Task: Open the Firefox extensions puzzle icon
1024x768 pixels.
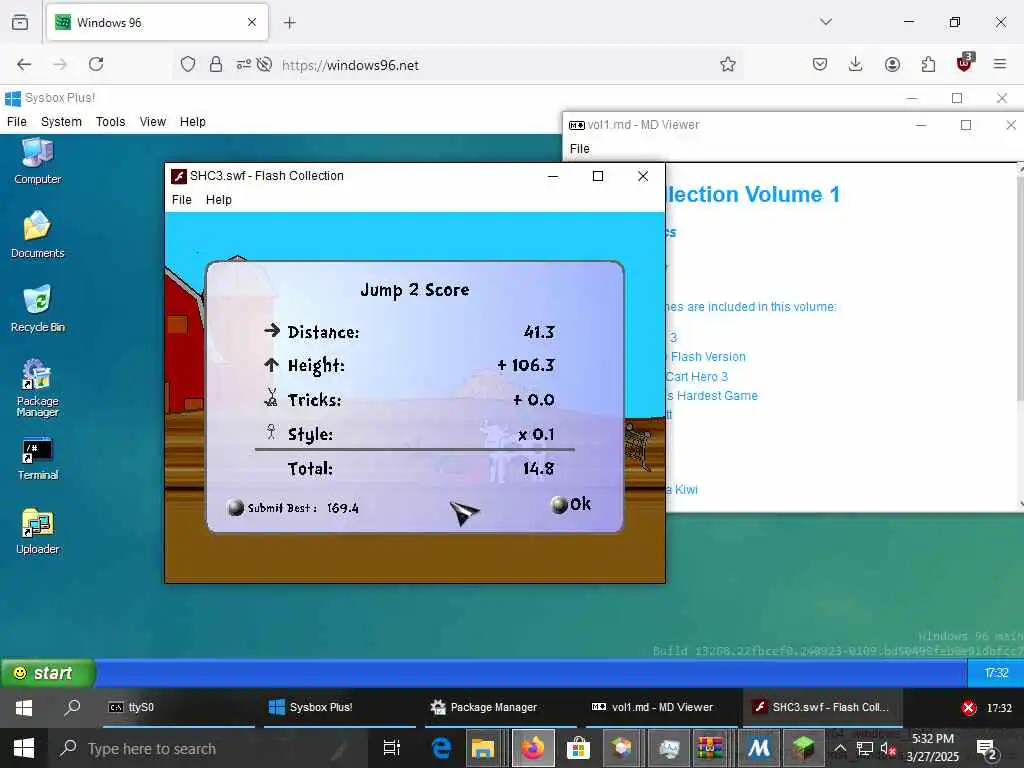Action: pyautogui.click(x=928, y=64)
